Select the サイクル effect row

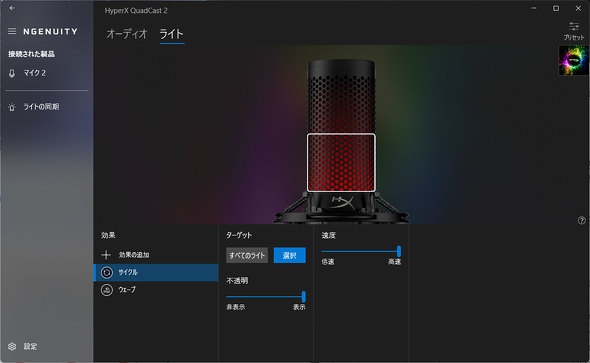click(156, 272)
